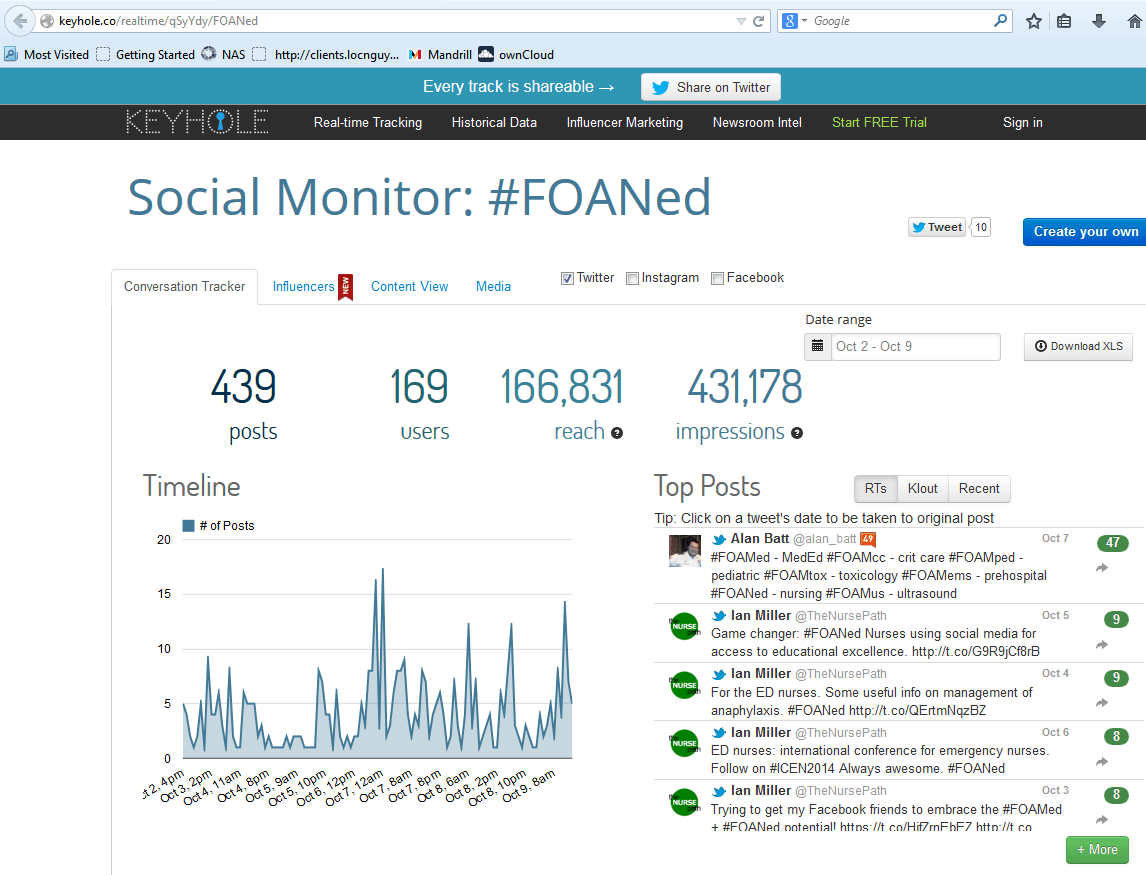The height and width of the screenshot is (875, 1146).
Task: Bookmark this page with star icon
Action: point(1034,21)
